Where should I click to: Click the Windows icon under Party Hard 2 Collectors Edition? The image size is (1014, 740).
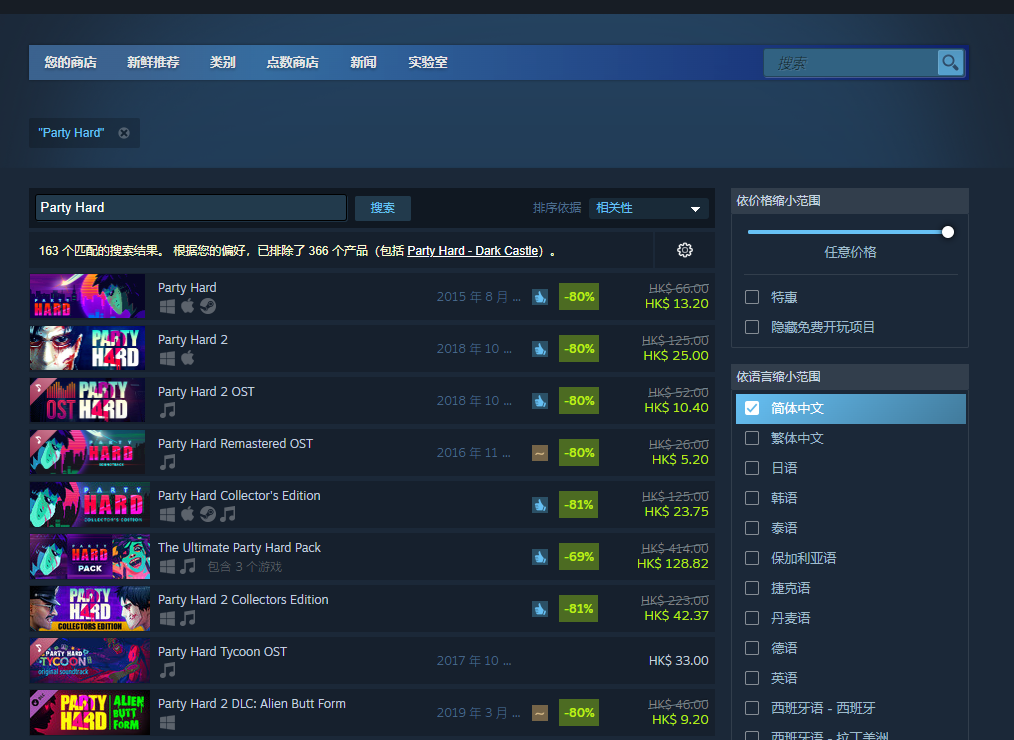tap(167, 618)
